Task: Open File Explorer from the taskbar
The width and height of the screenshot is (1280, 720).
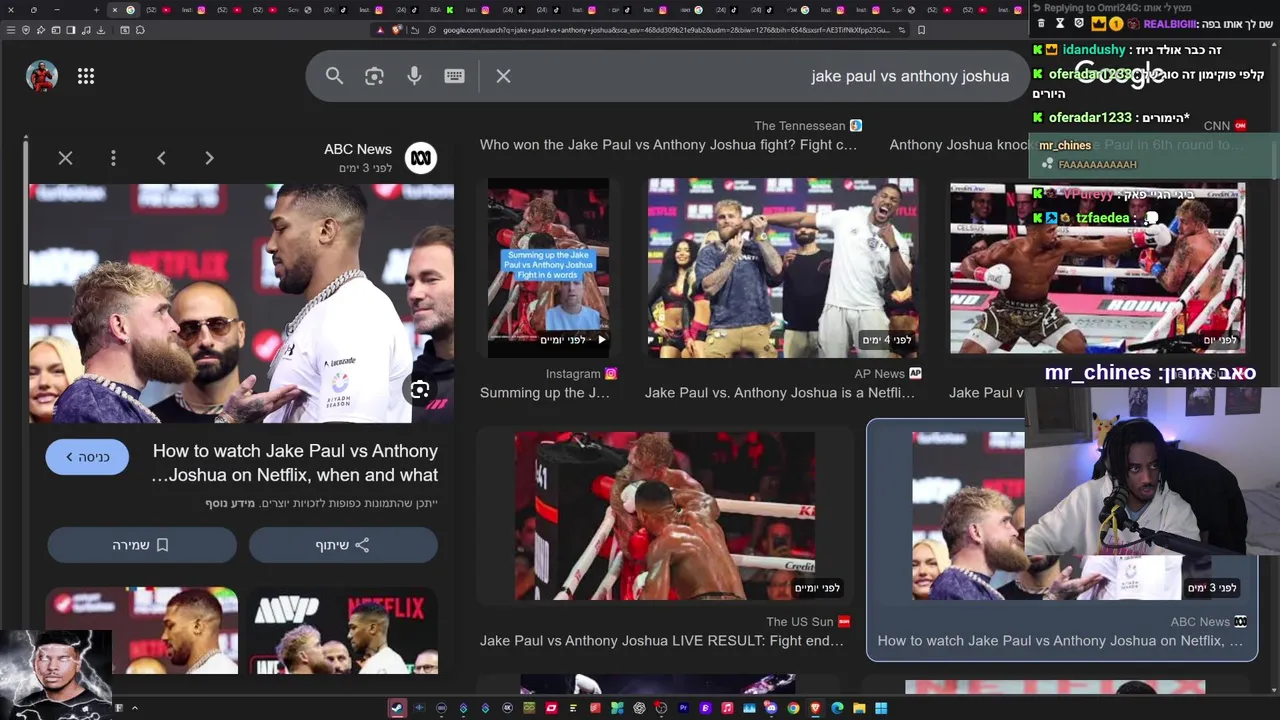Action: [859, 708]
